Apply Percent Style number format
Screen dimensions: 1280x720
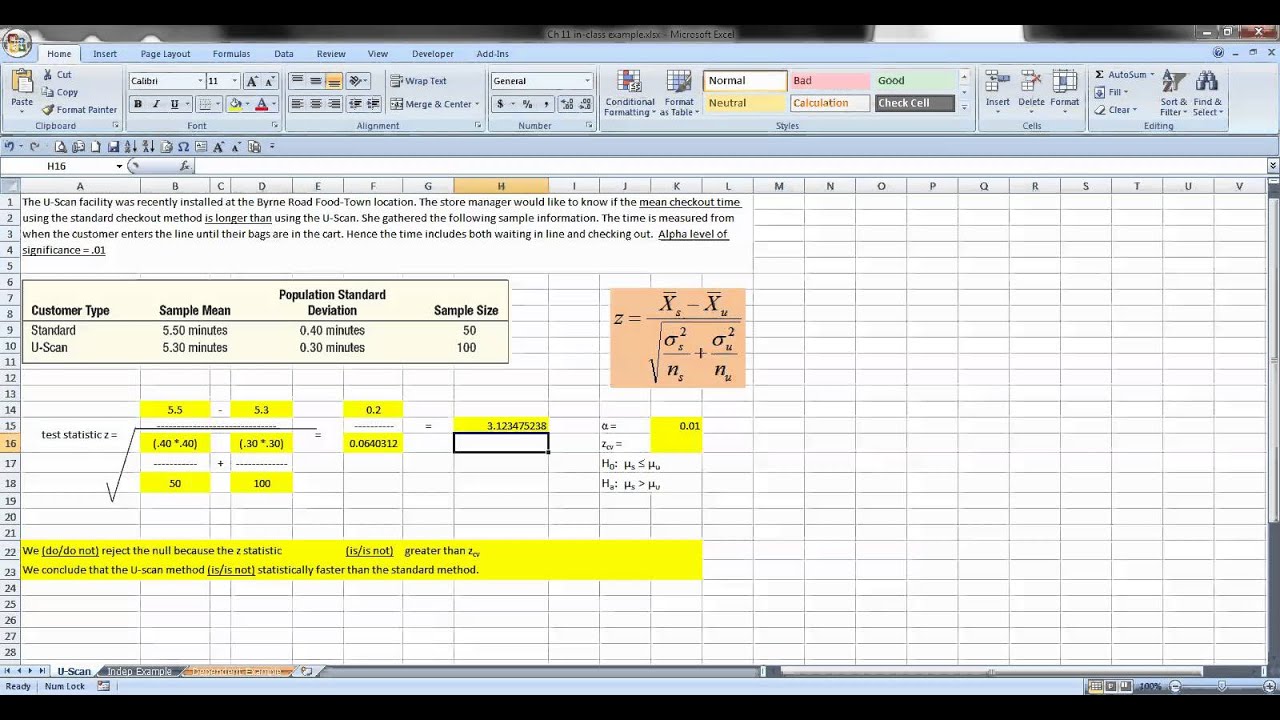point(526,104)
